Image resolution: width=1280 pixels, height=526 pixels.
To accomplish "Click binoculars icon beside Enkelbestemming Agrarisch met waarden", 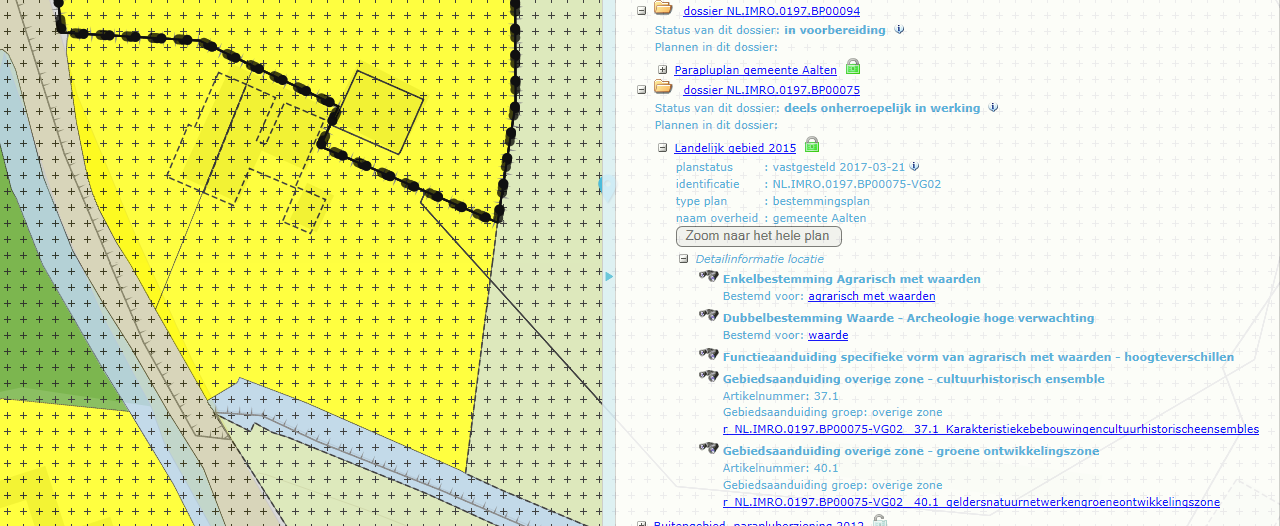I will [709, 279].
